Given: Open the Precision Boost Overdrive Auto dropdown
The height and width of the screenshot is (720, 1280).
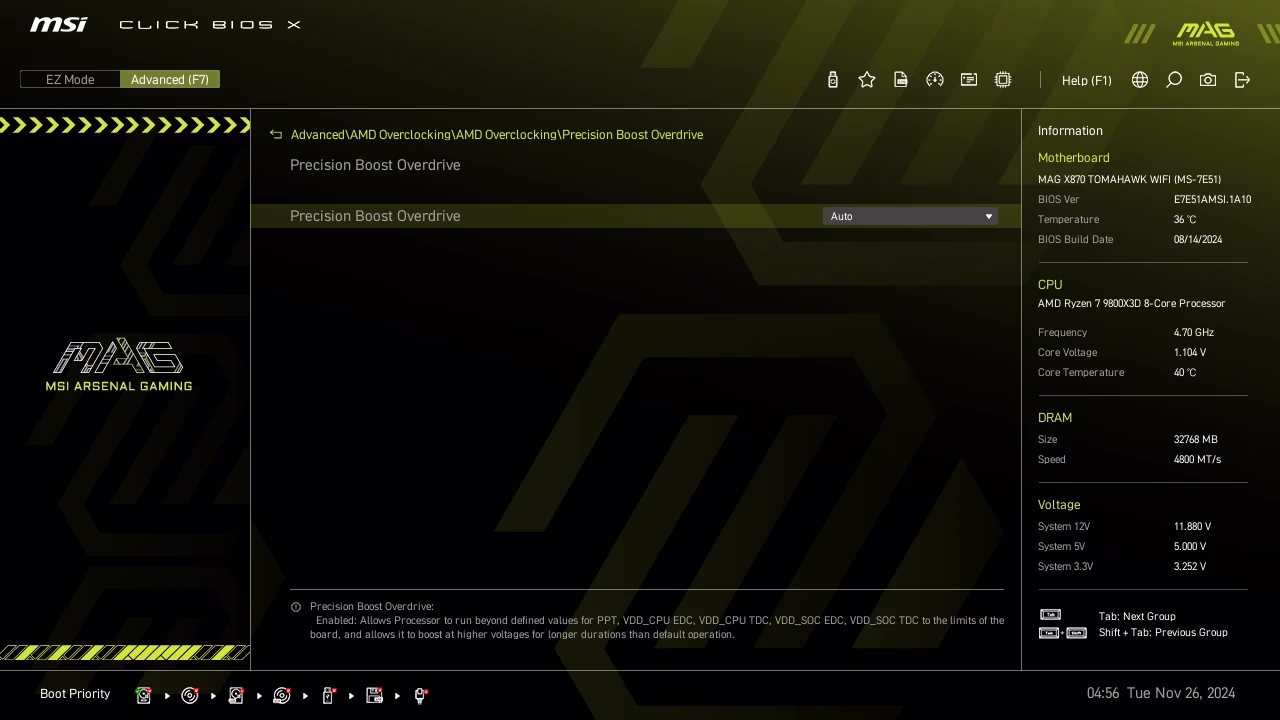Looking at the screenshot, I should click(910, 216).
